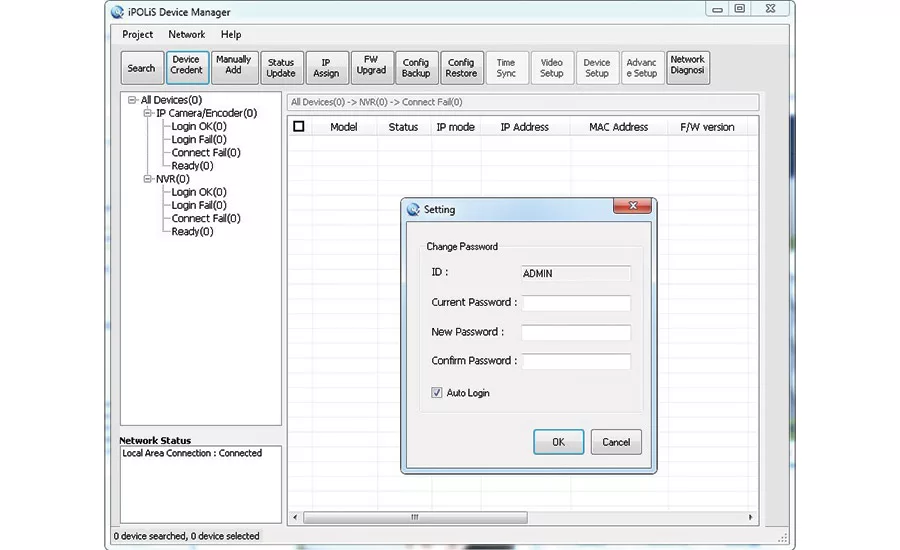The width and height of the screenshot is (900, 550).
Task: Click the '0 device searched' status text
Action: pyautogui.click(x=187, y=536)
